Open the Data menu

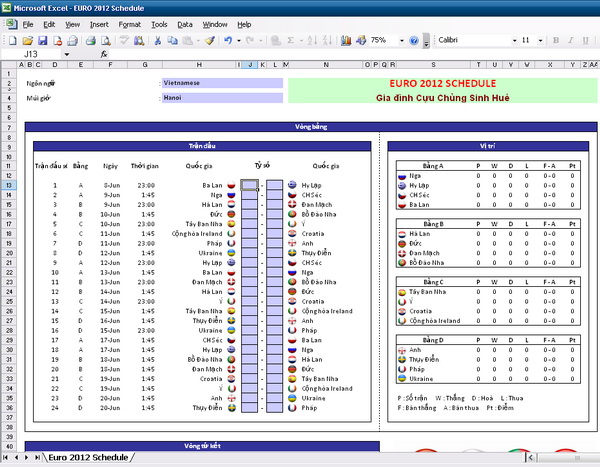[185, 23]
